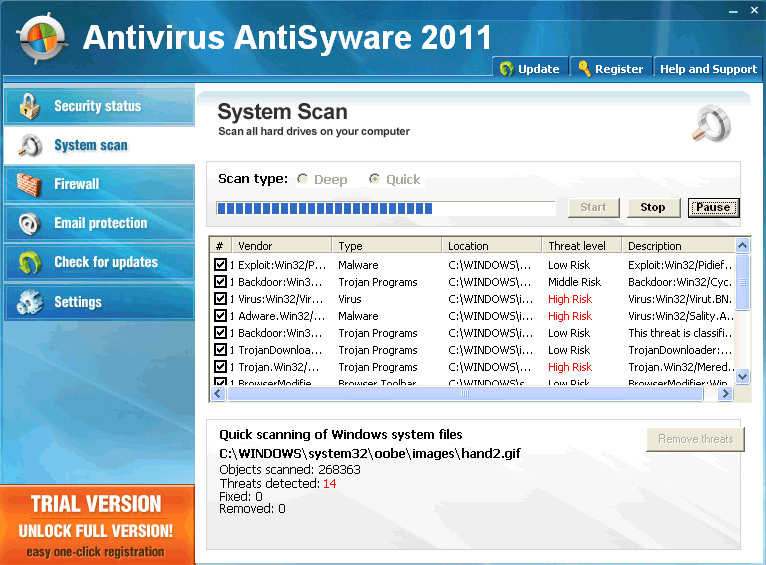
Task: Select the Quick scan type radio button
Action: click(x=375, y=179)
